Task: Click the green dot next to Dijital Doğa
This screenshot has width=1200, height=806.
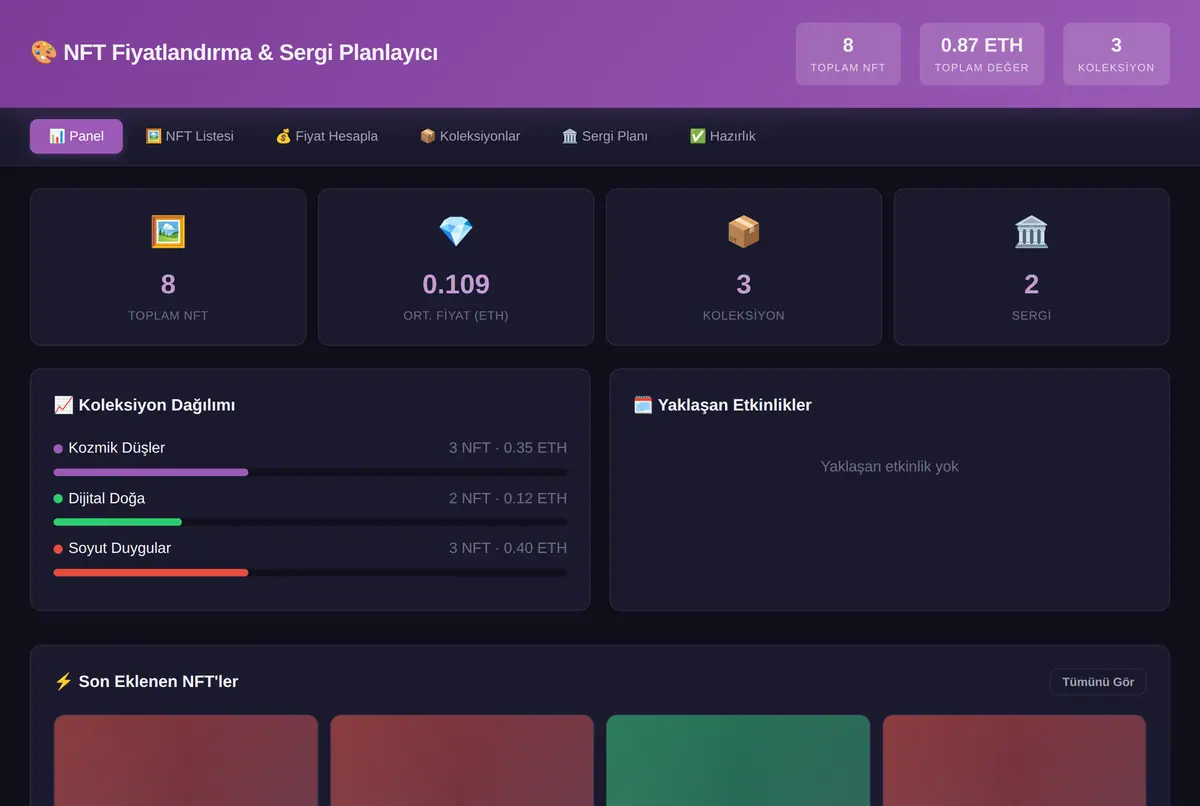Action: tap(58, 499)
